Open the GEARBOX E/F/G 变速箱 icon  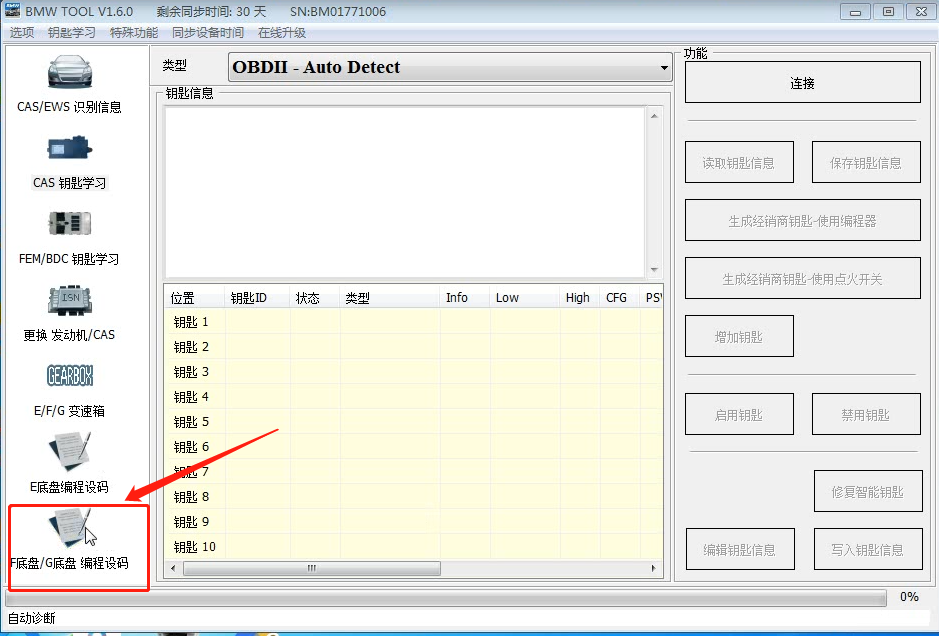pyautogui.click(x=69, y=376)
